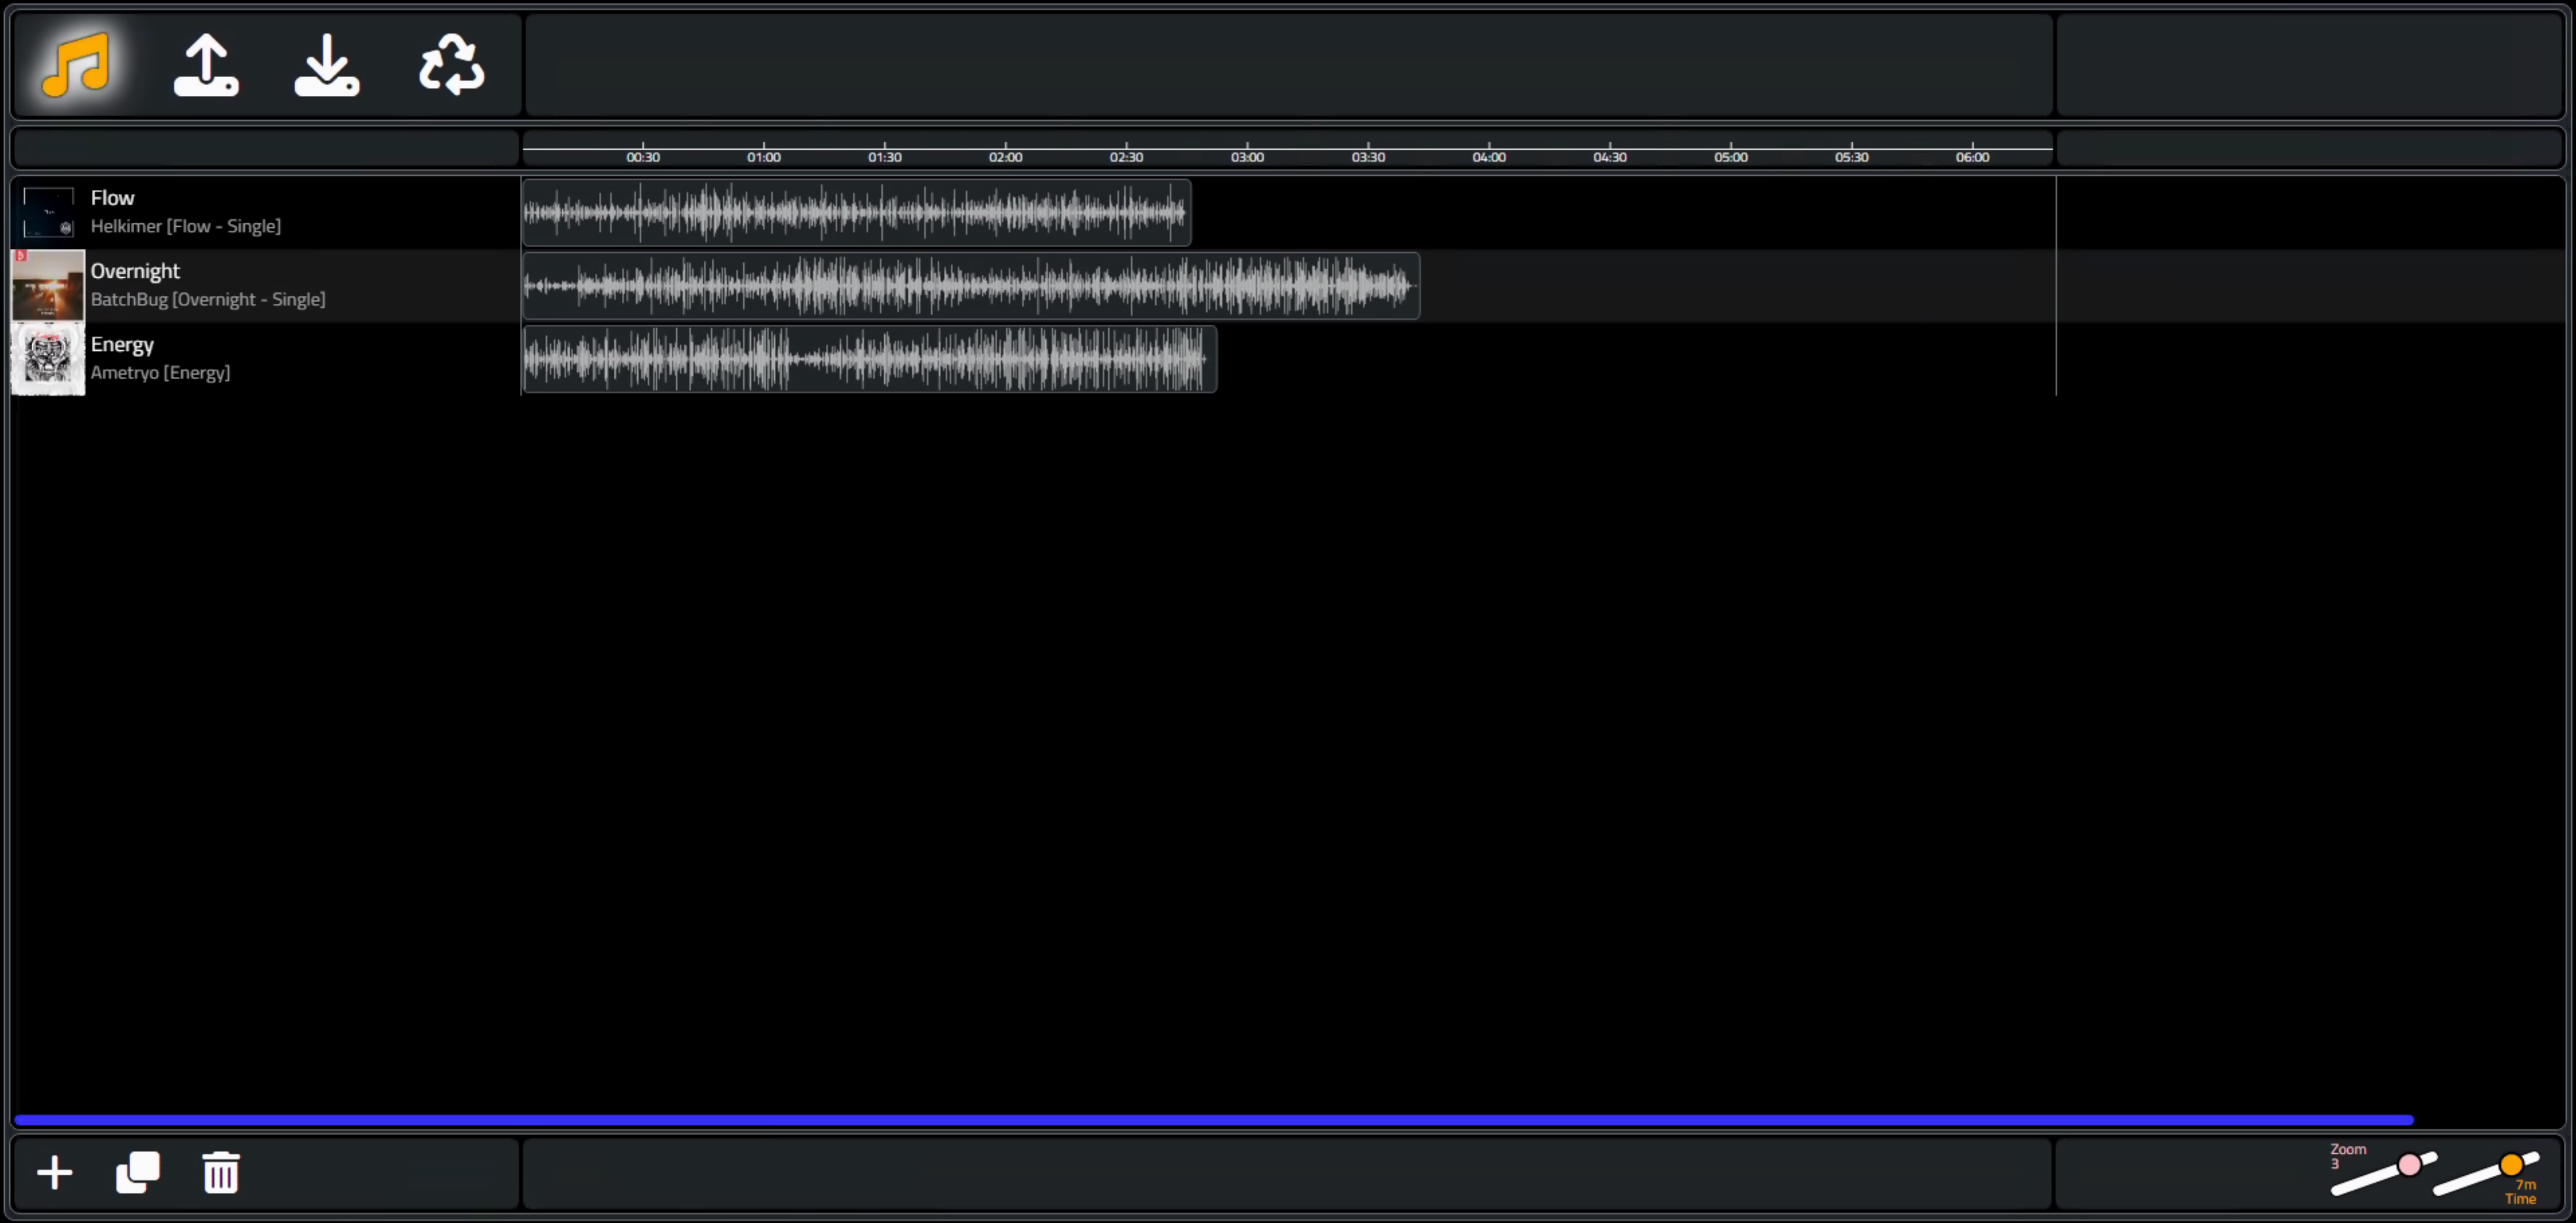Click the Energy track title

[x=122, y=344]
